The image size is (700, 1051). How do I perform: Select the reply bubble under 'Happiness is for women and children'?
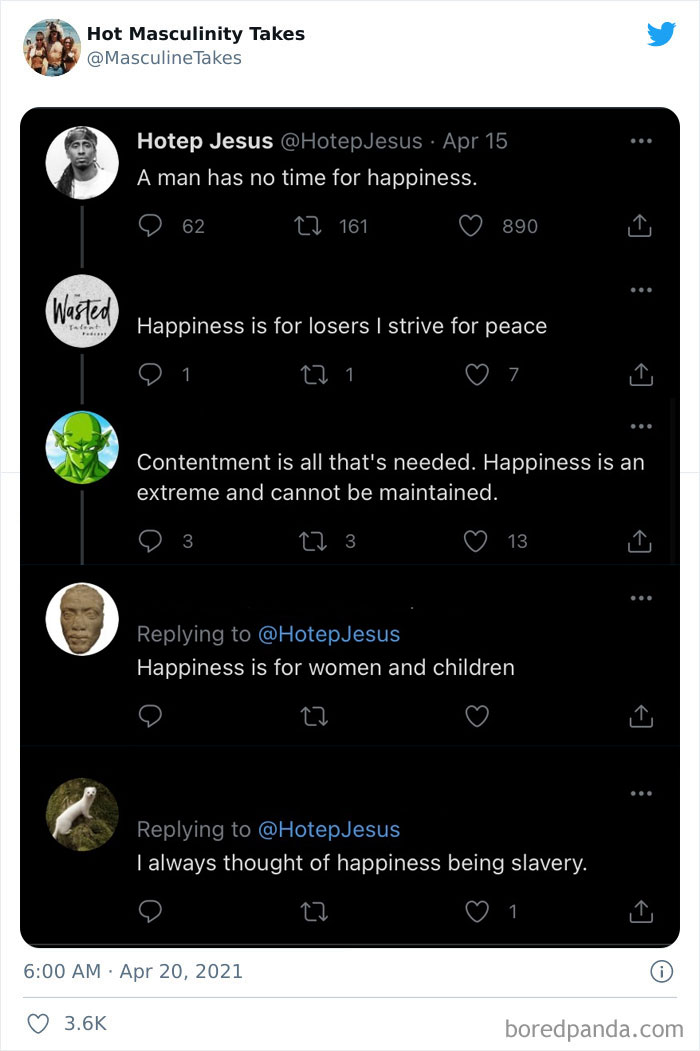point(150,716)
